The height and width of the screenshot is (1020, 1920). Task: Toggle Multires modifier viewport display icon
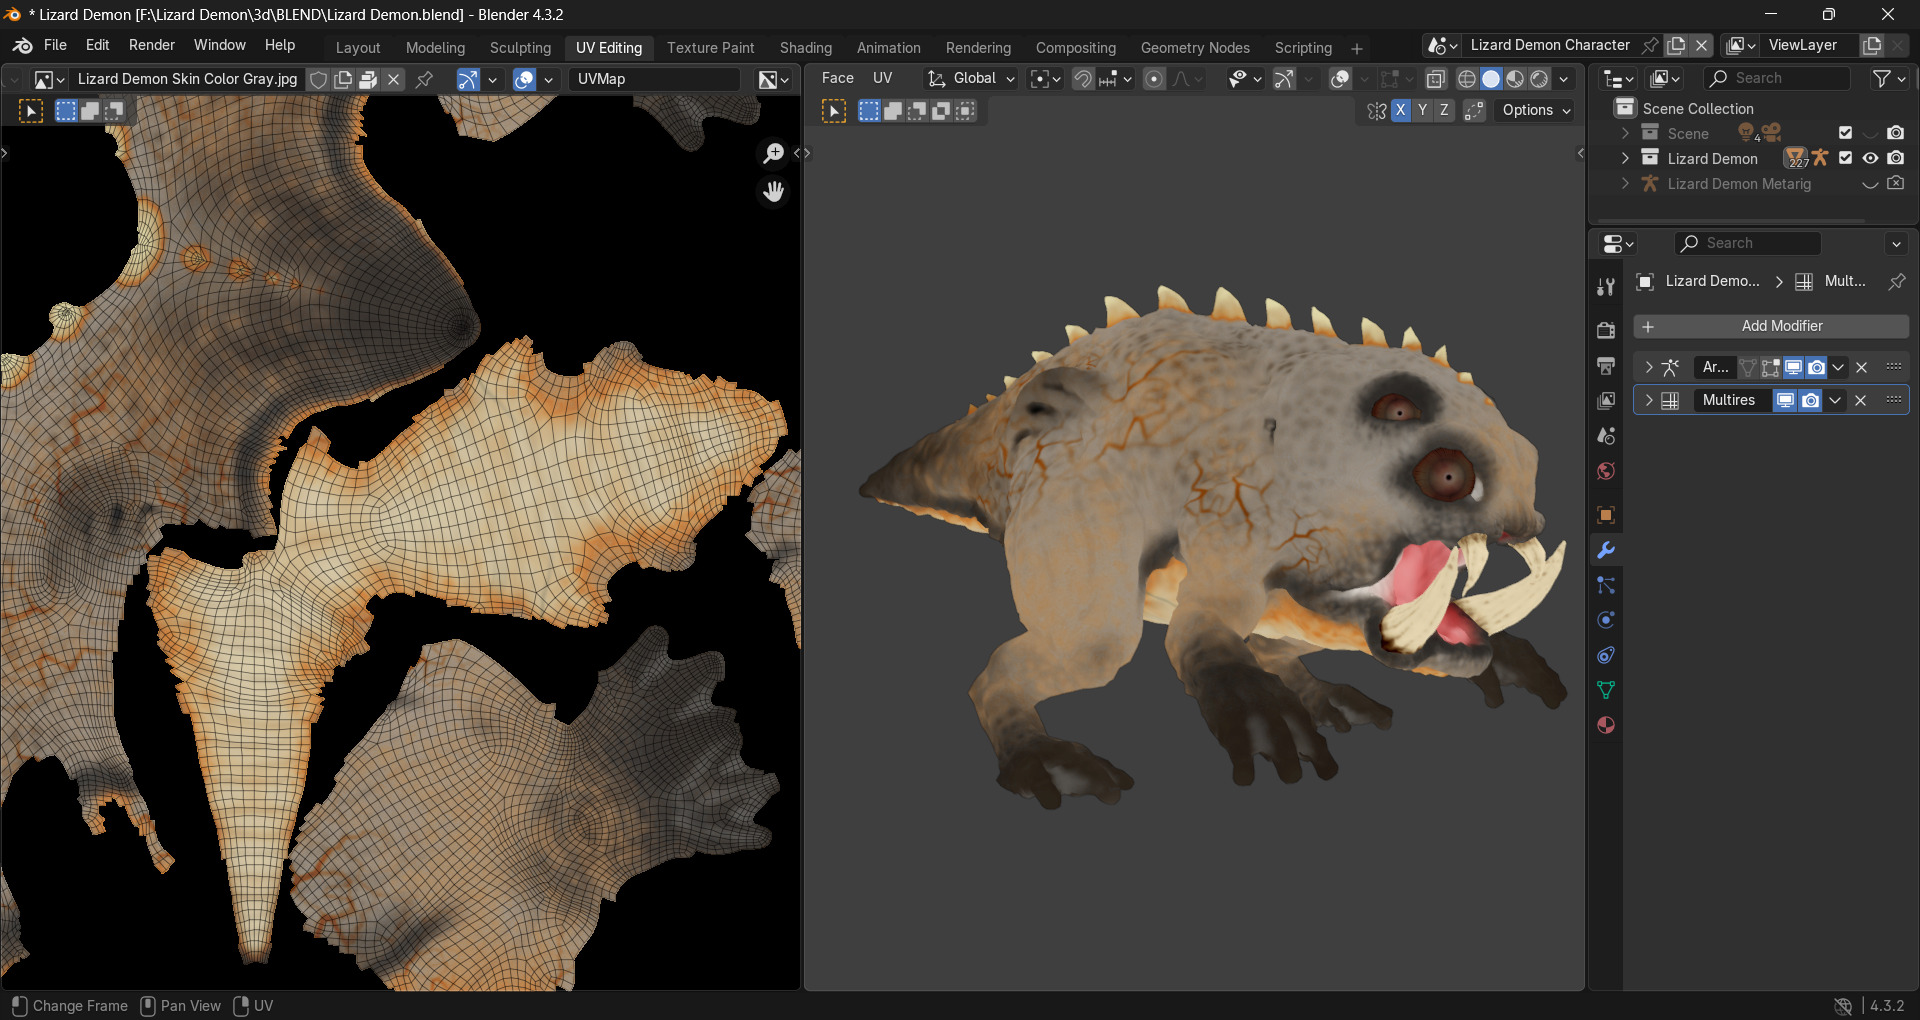(1785, 400)
